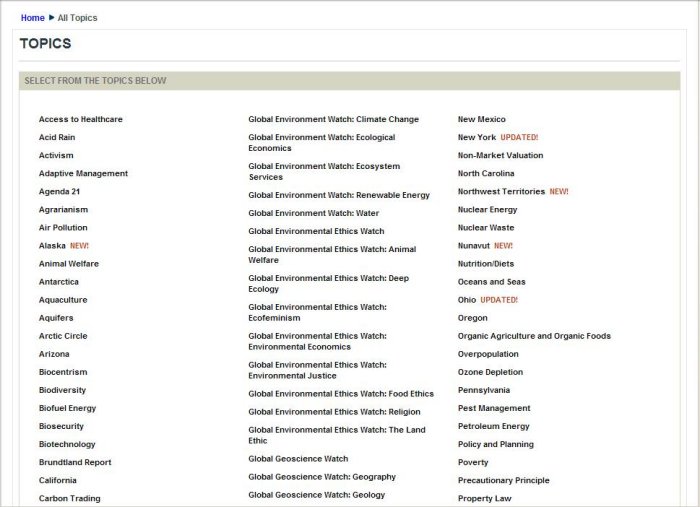Open Environmental Ethics Watch: Environmental Economics
The image size is (700, 507).
pos(317,341)
